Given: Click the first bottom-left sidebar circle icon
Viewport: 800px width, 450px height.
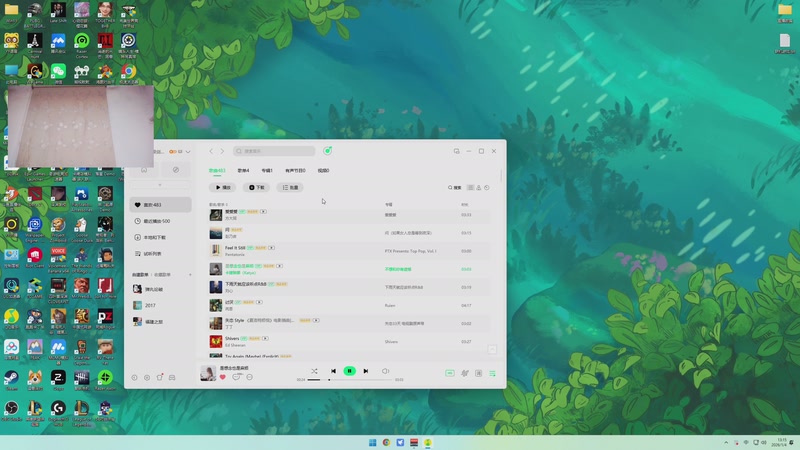Looking at the screenshot, I should coord(134,378).
